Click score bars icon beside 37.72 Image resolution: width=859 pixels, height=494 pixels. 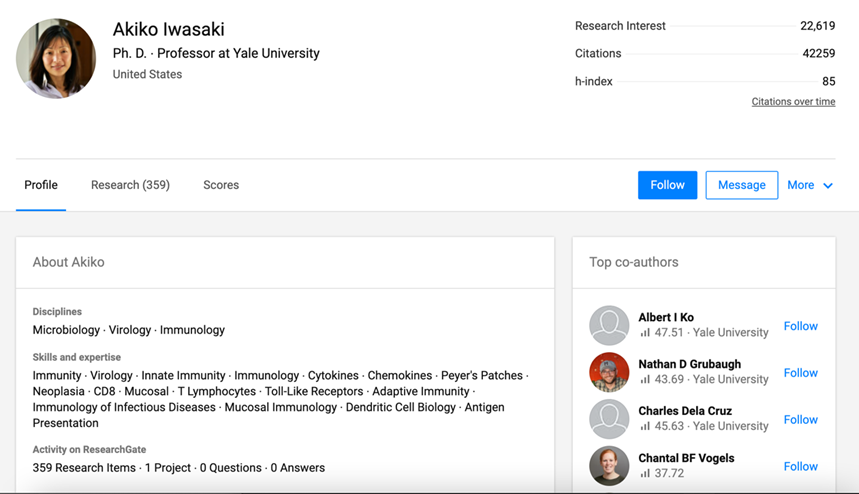point(645,474)
